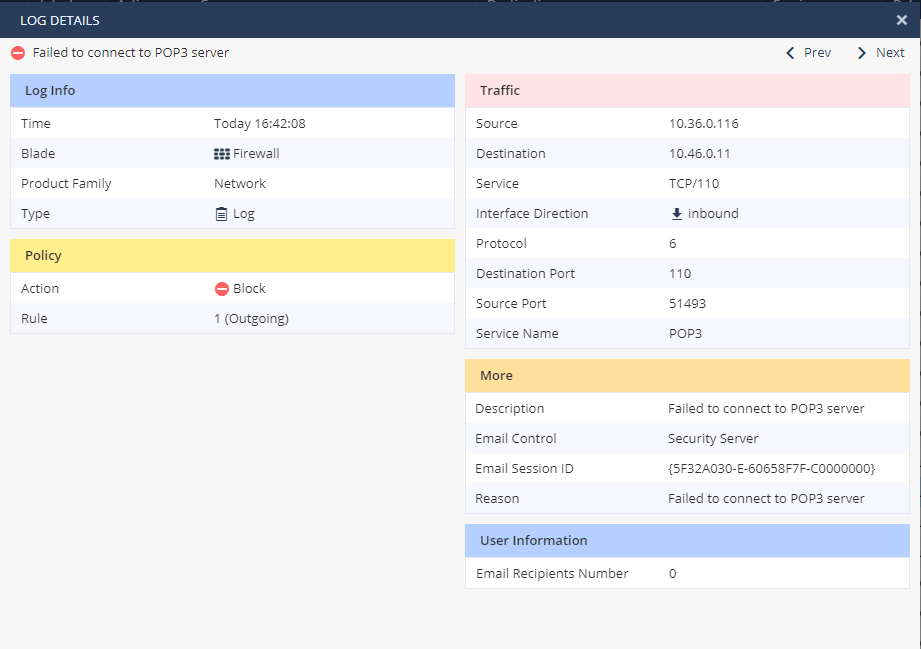Select the destination IP 10.46.0.11

(x=699, y=153)
